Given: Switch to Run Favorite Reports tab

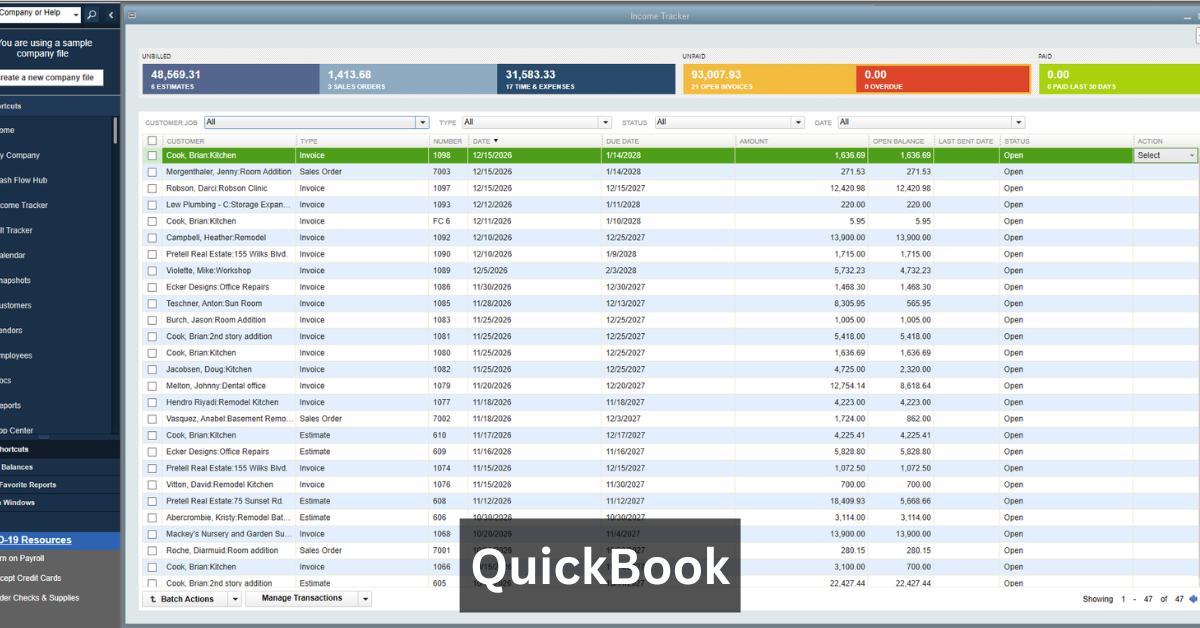Looking at the screenshot, I should 59,485.
